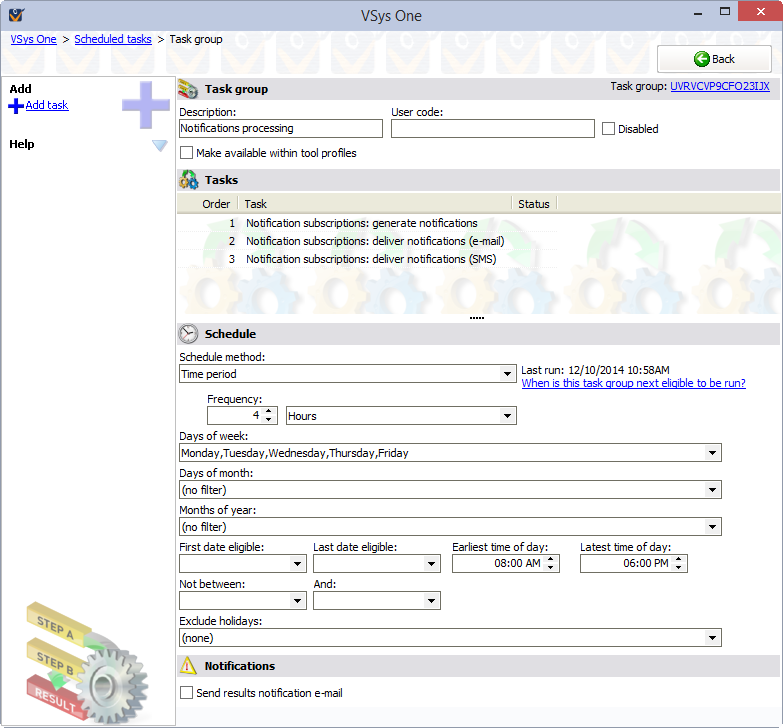Increase the Frequency value with up arrow
This screenshot has height=728, width=783.
click(269, 411)
